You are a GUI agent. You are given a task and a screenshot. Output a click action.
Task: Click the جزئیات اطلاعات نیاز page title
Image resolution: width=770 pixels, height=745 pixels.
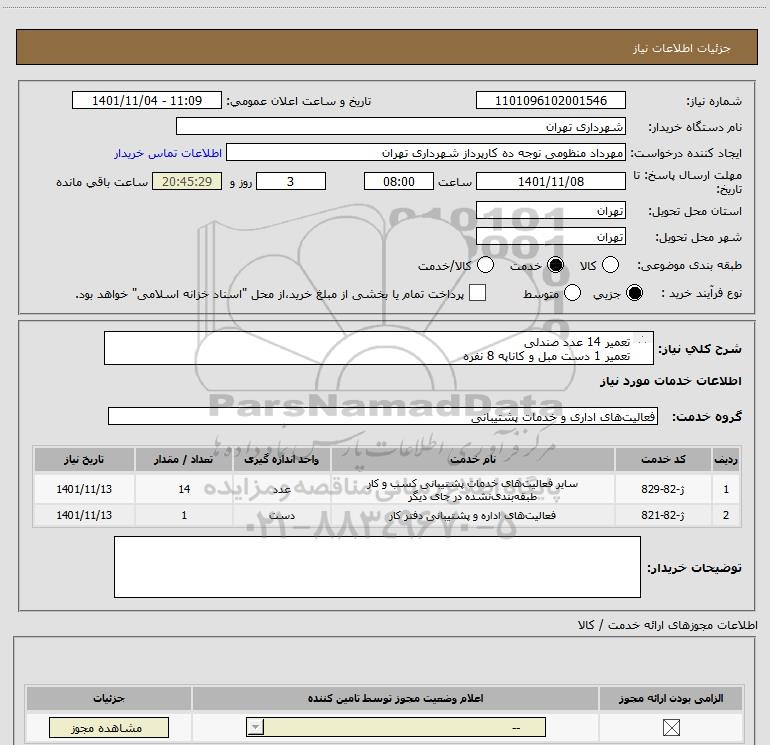coord(681,48)
